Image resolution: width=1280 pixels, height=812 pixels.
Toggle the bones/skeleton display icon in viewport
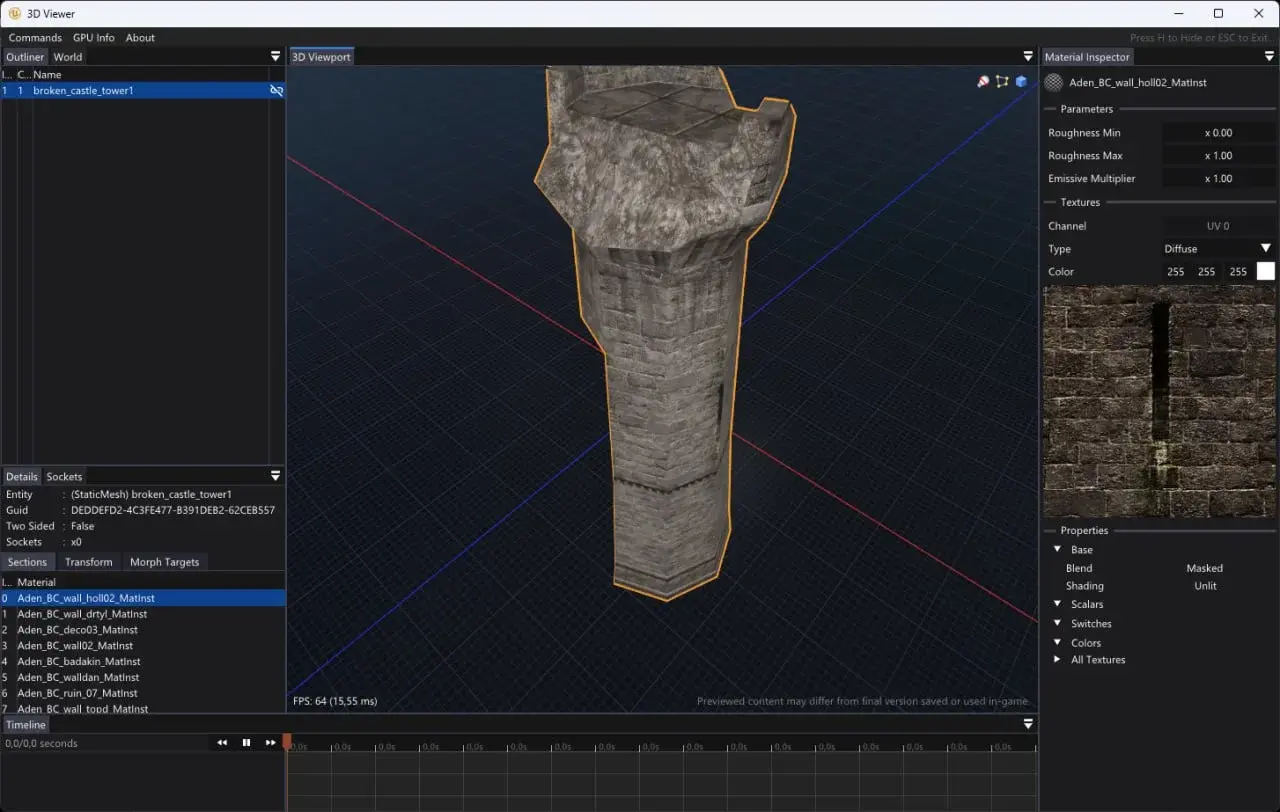(x=1002, y=81)
